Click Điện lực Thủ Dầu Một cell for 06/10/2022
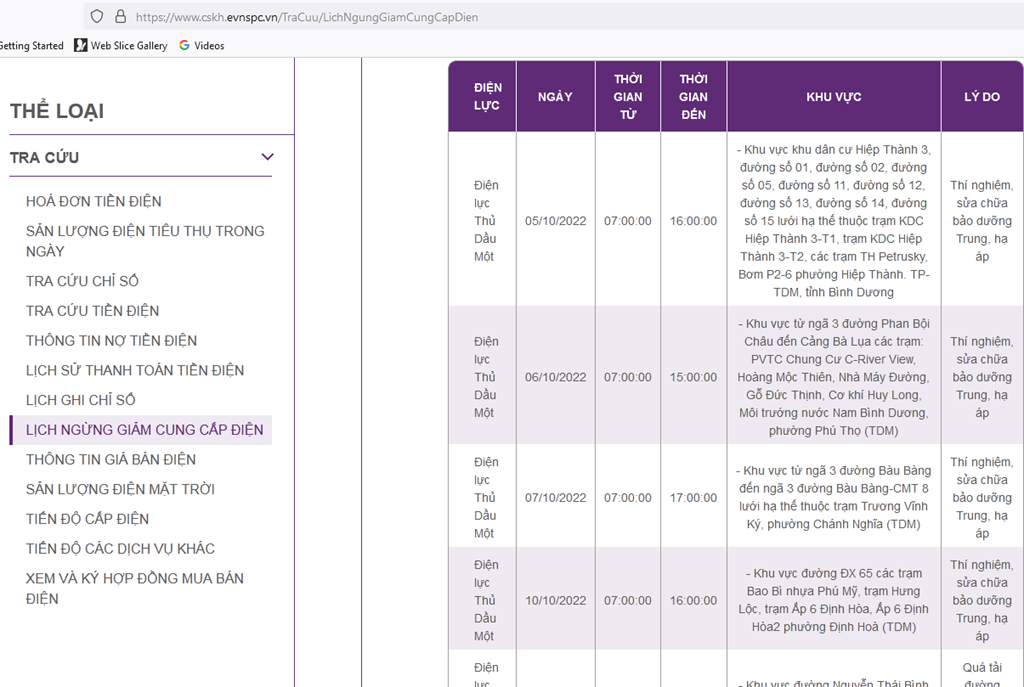 (485, 377)
